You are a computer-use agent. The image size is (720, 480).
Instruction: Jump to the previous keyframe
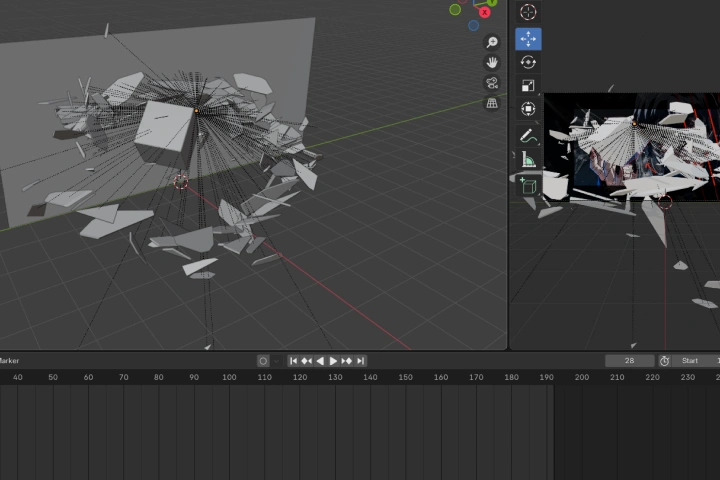click(x=306, y=361)
